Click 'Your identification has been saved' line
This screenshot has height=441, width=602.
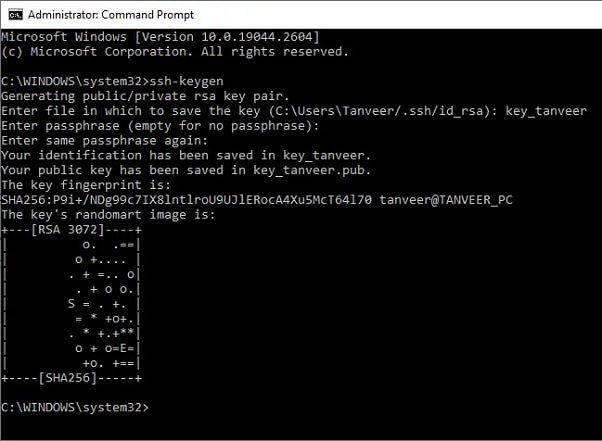(186, 155)
